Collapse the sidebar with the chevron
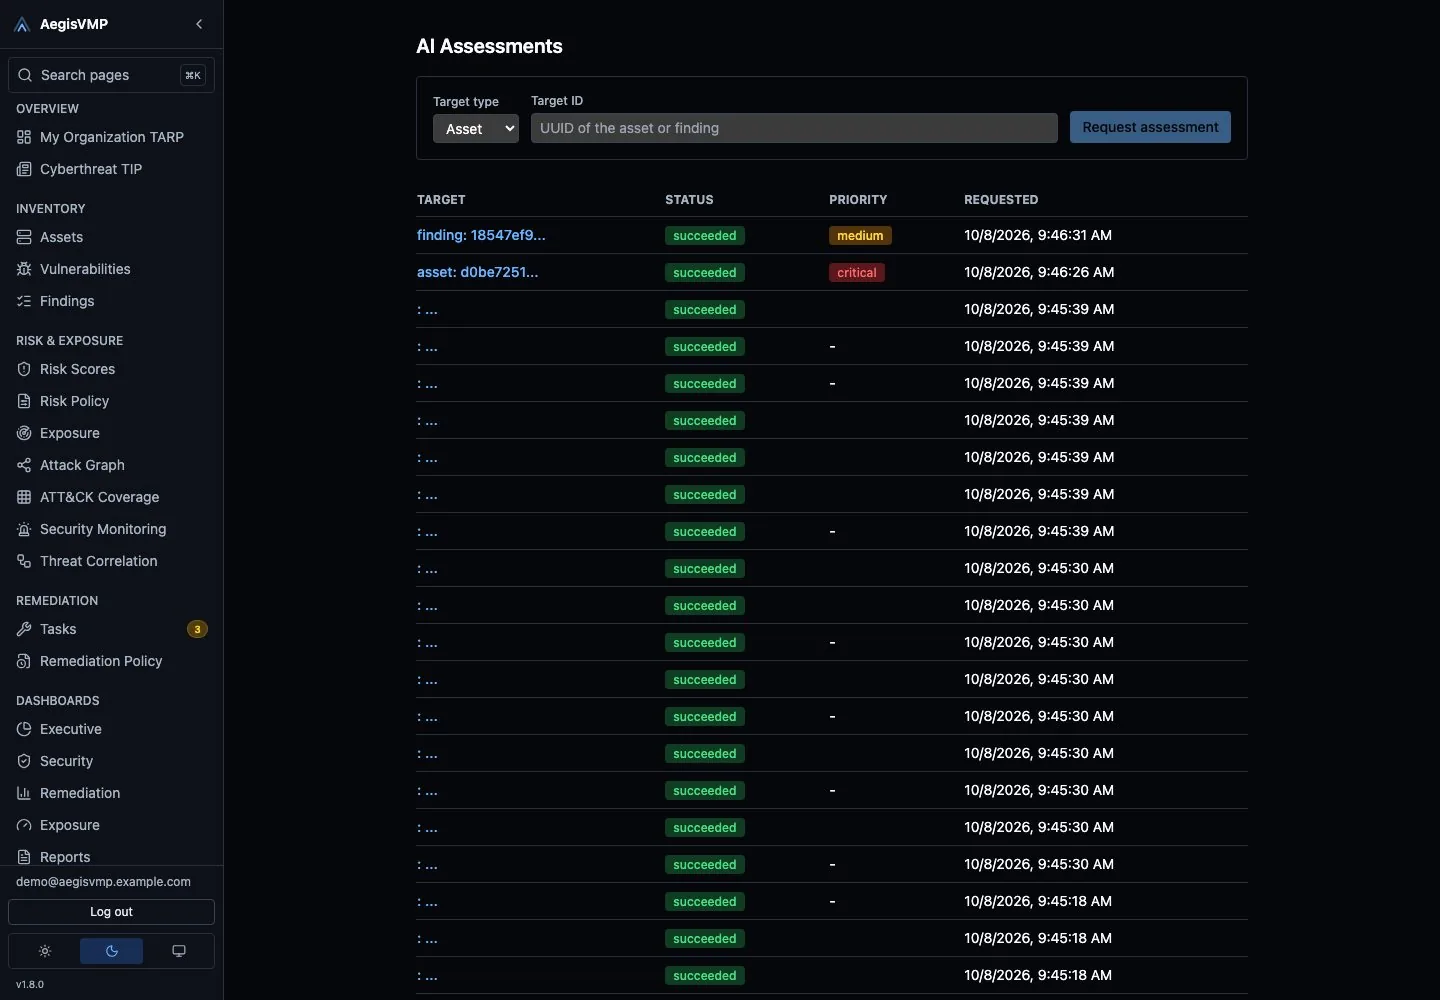 (199, 24)
